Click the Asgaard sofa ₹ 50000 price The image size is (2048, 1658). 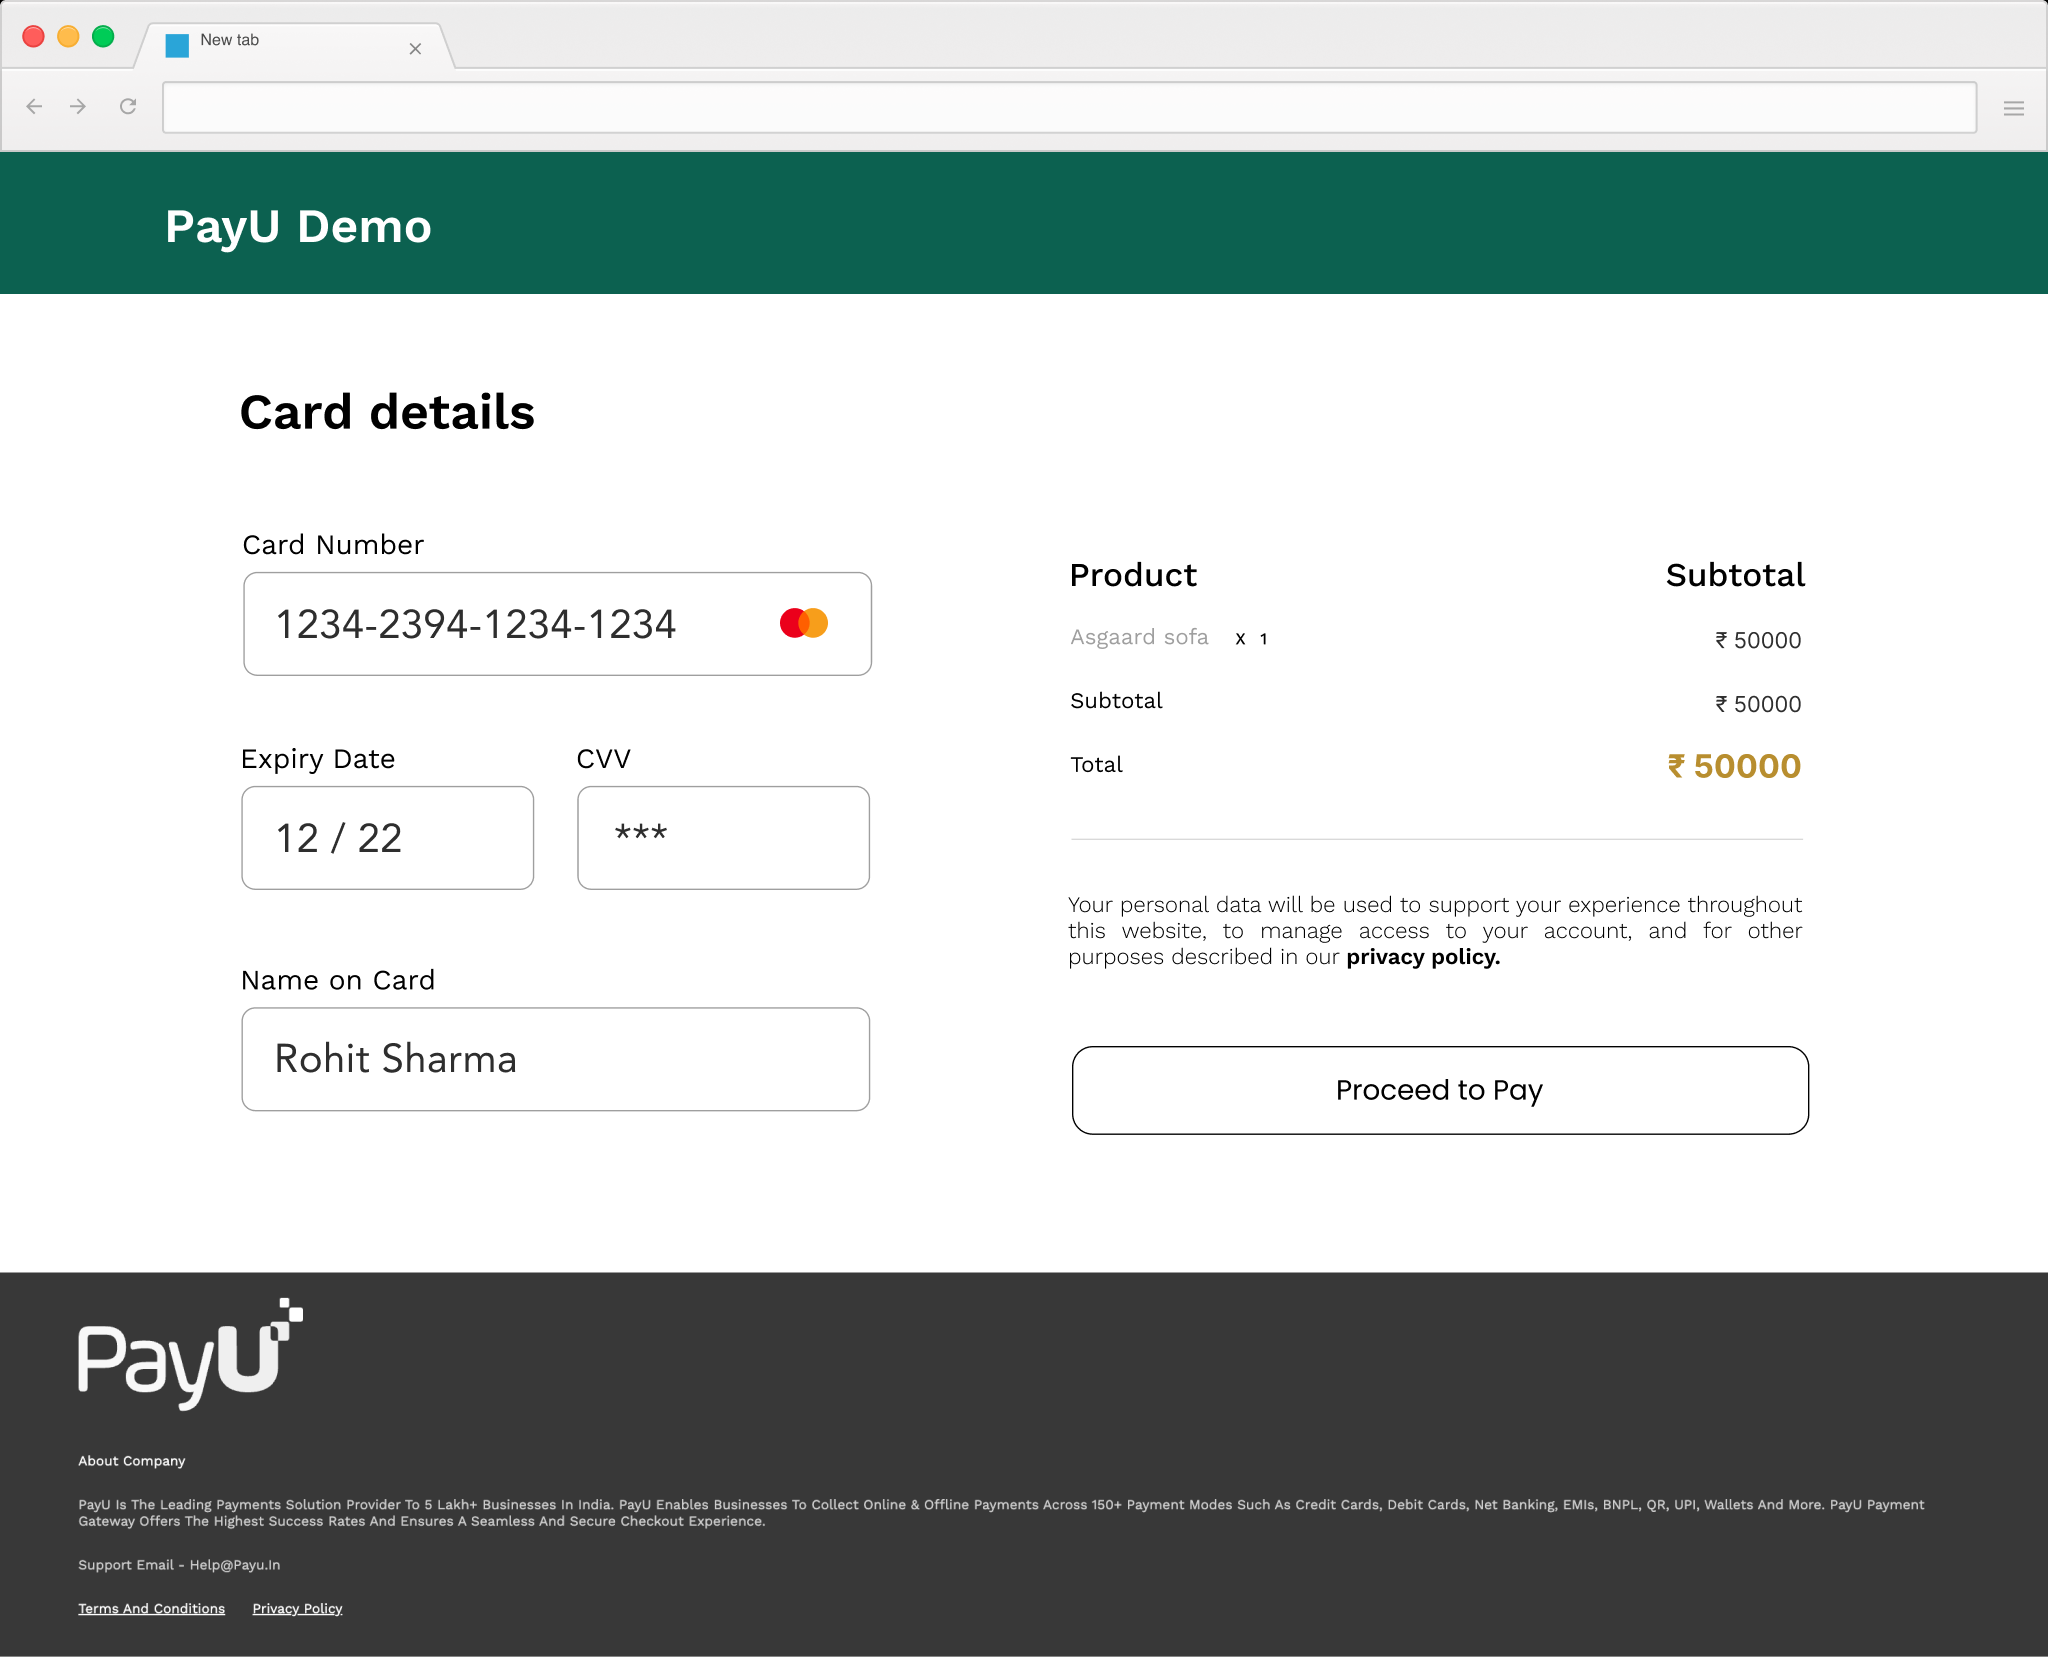1758,640
